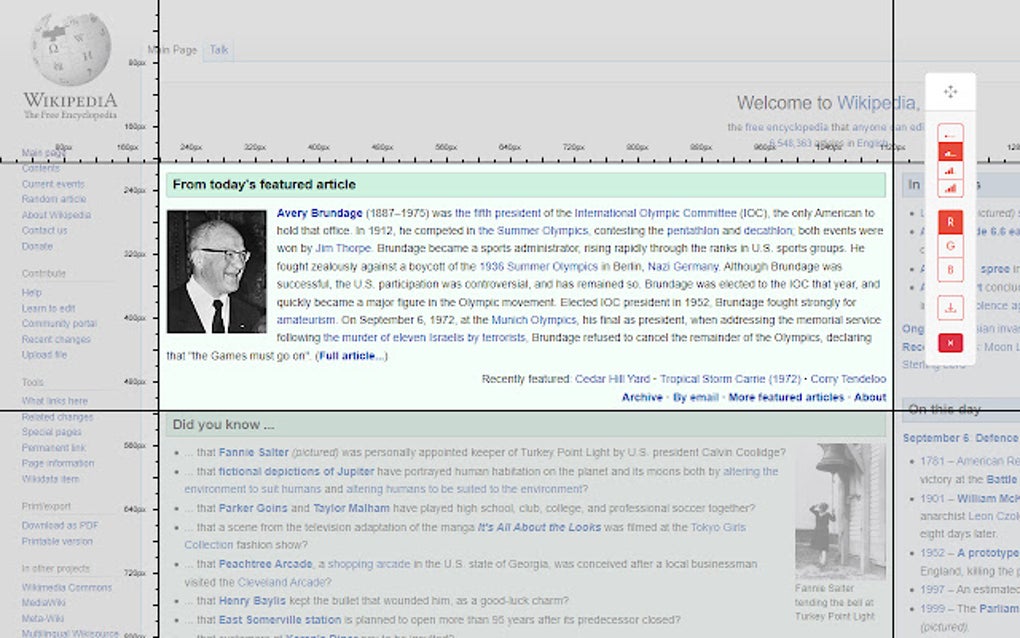This screenshot has height=638, width=1020.
Task: Open the Help link under Contribute
Action: point(31,293)
